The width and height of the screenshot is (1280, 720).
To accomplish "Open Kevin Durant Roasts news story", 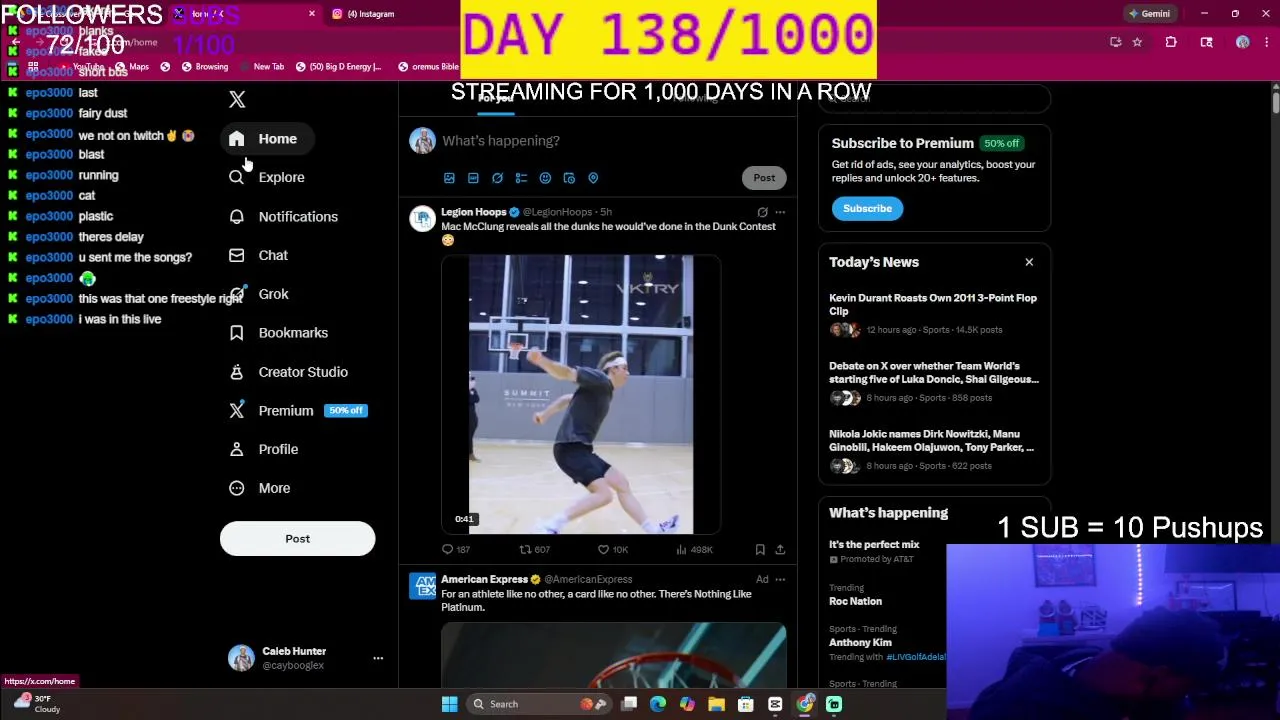I will (x=934, y=314).
